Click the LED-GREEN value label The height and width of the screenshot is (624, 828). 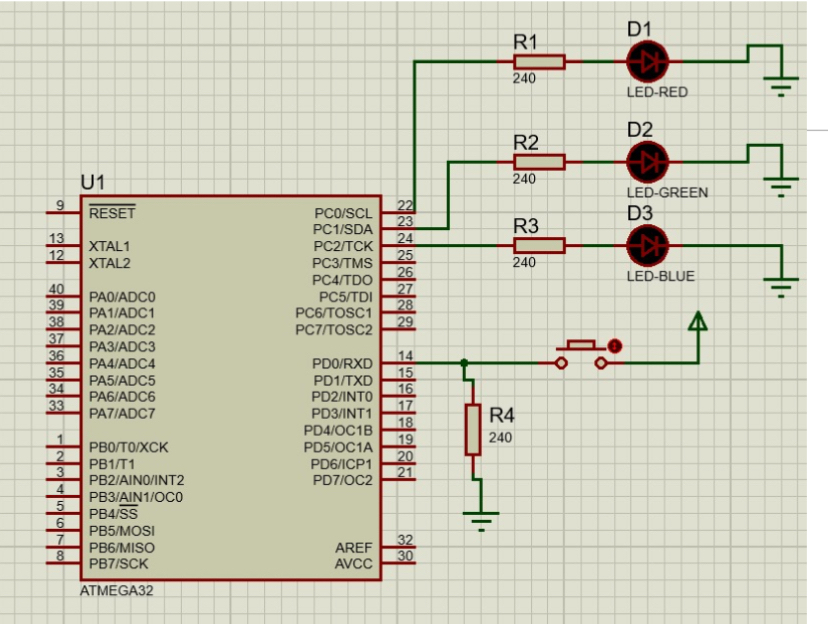point(667,193)
